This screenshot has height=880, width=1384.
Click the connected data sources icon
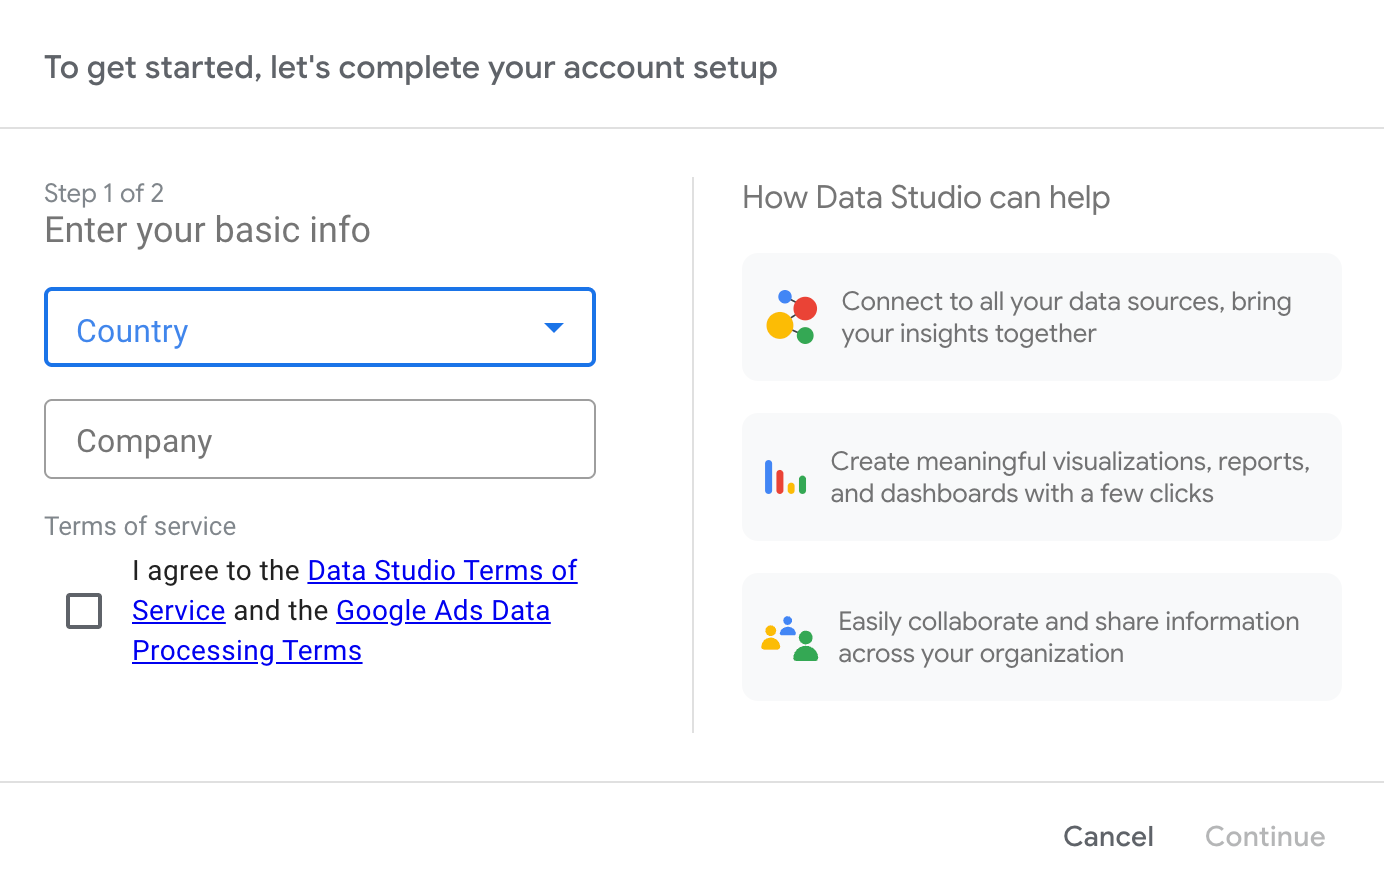point(792,317)
